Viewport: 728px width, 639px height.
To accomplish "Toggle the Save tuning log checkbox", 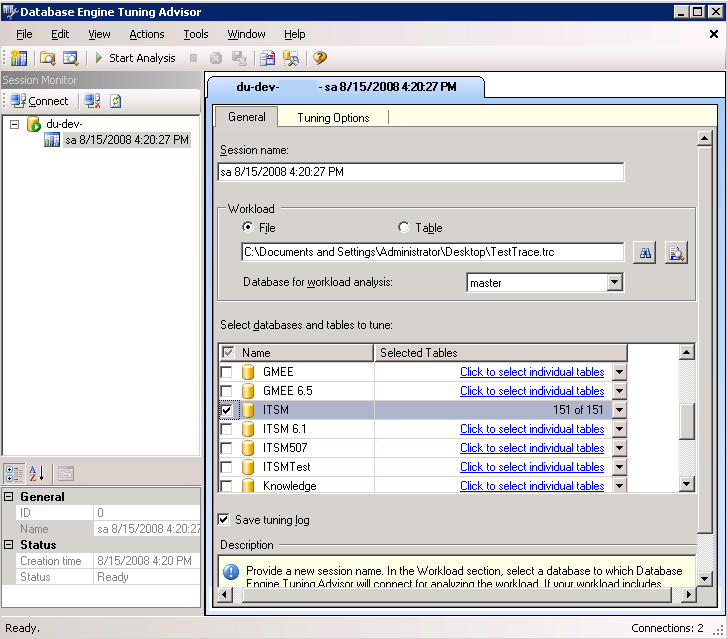I will pos(224,520).
